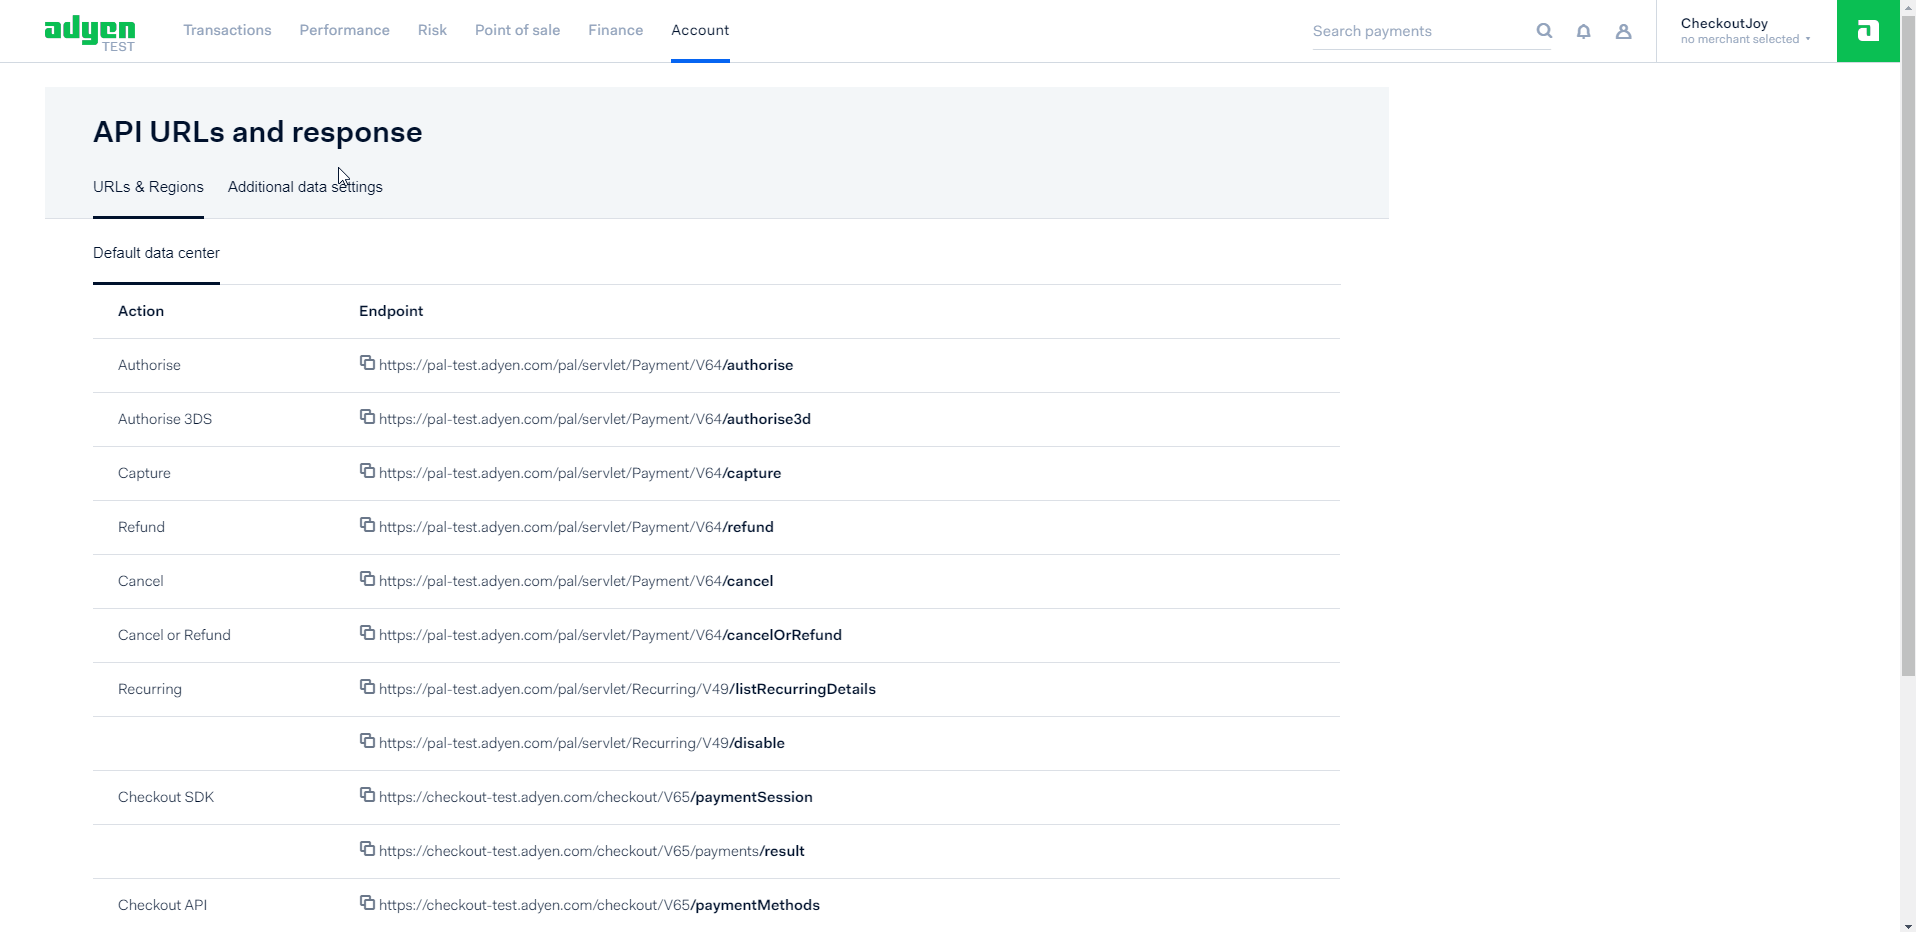Click the refund endpoint URL text
This screenshot has height=932, width=1916.
(576, 527)
